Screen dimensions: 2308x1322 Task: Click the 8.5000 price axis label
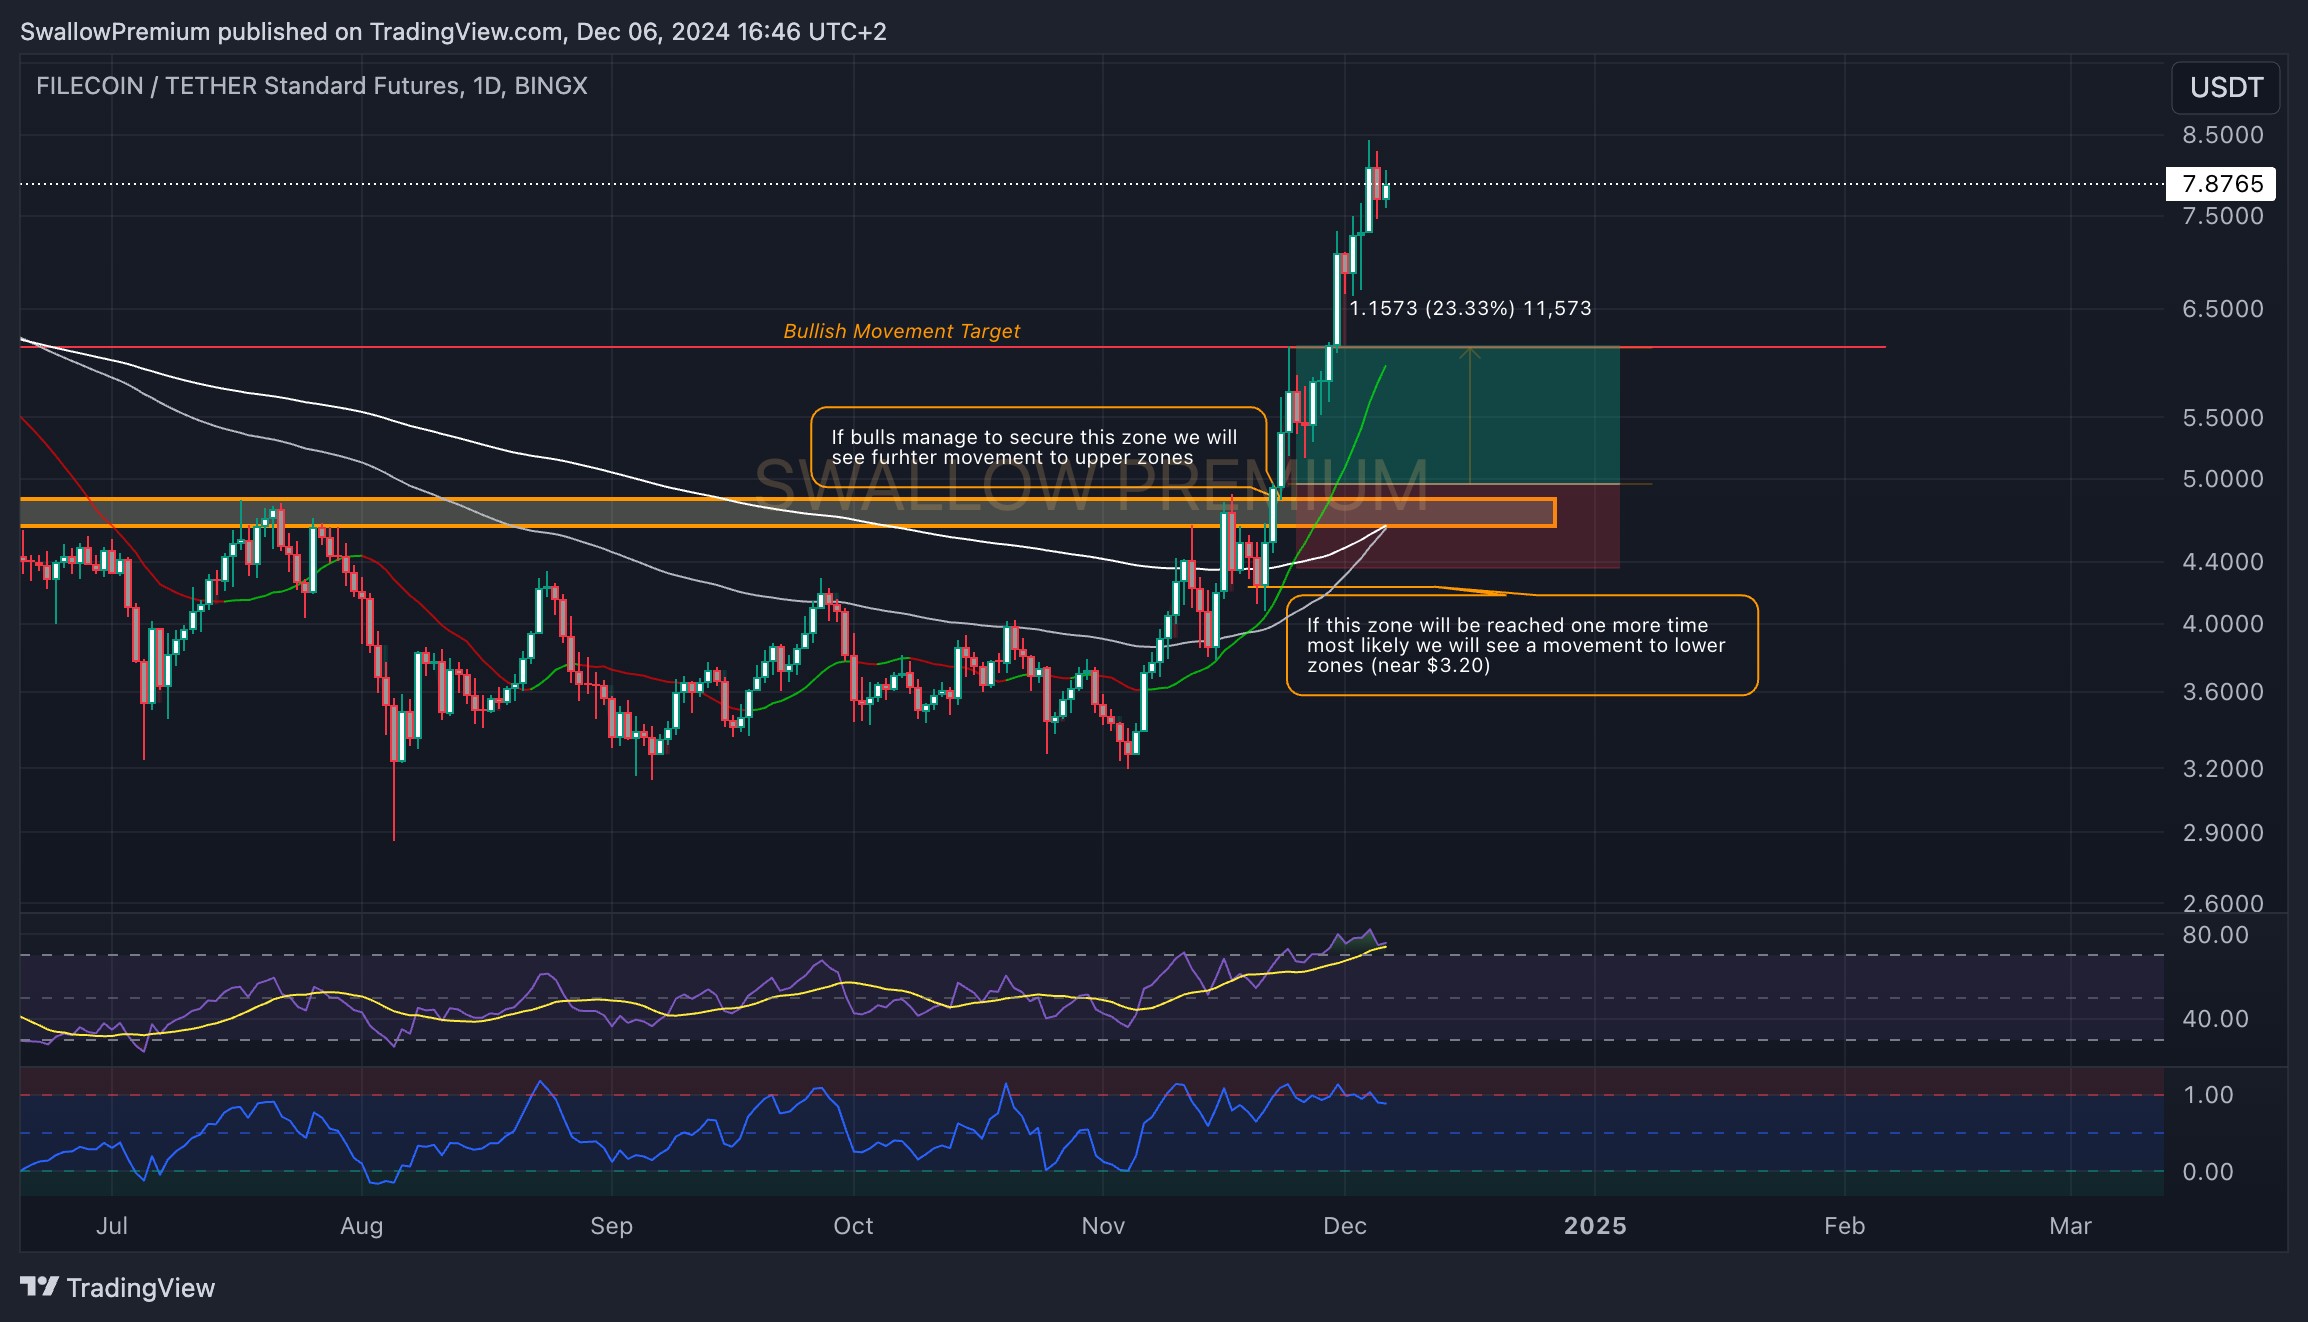point(2223,135)
